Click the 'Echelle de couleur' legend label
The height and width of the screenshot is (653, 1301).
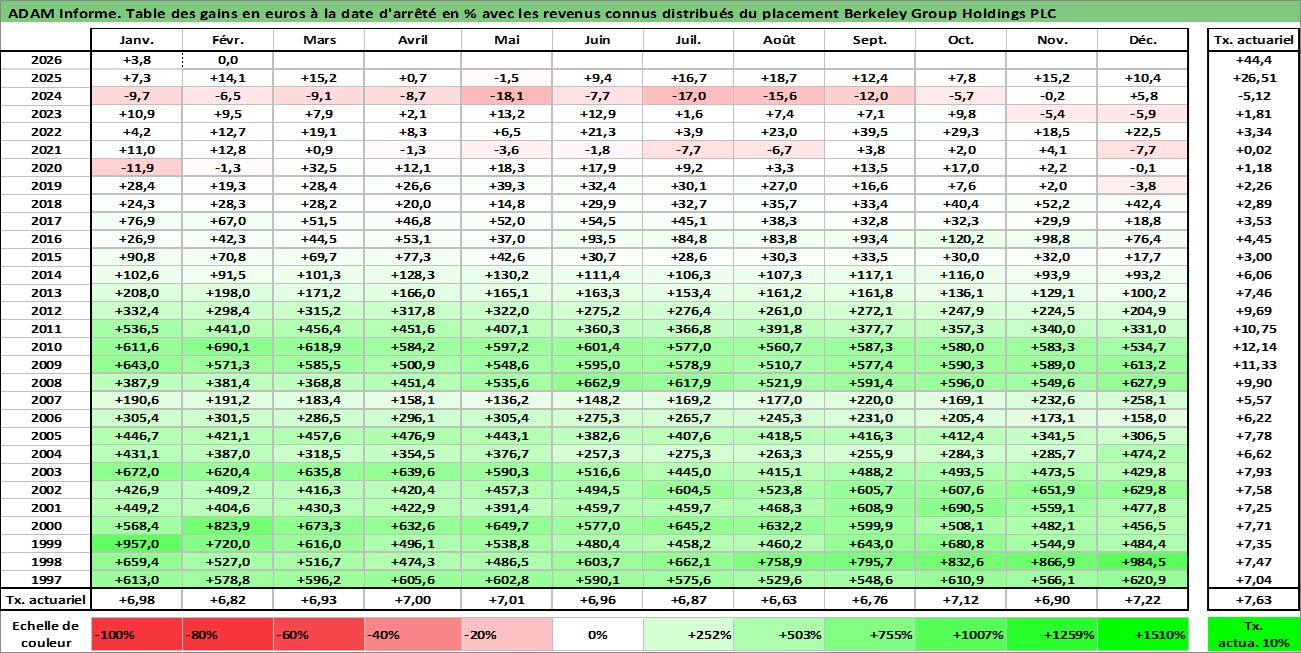point(46,634)
